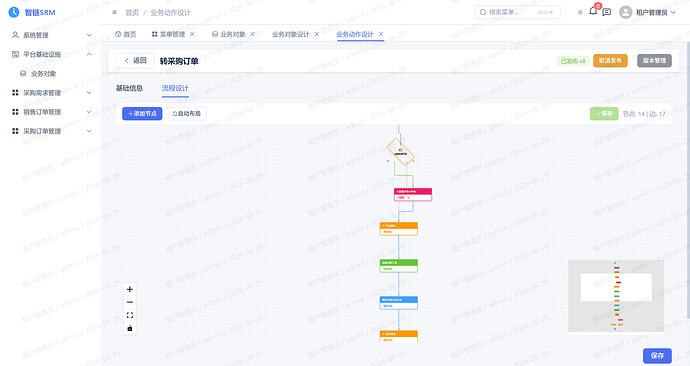Collapse the 平台基础设施 menu chevron
Screen dimensions: 690x366
pos(89,54)
